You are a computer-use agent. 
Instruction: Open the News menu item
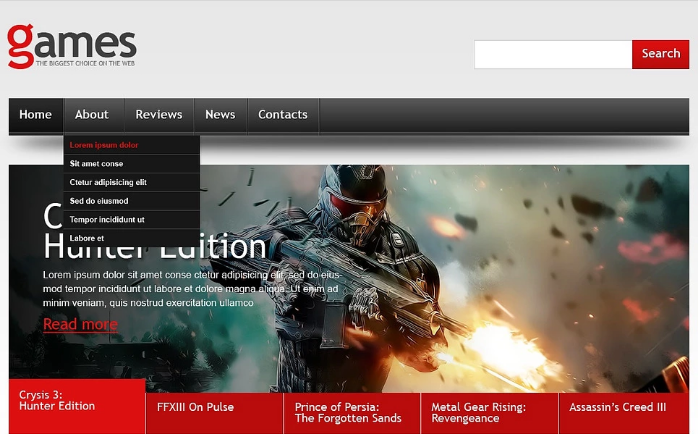tap(220, 115)
